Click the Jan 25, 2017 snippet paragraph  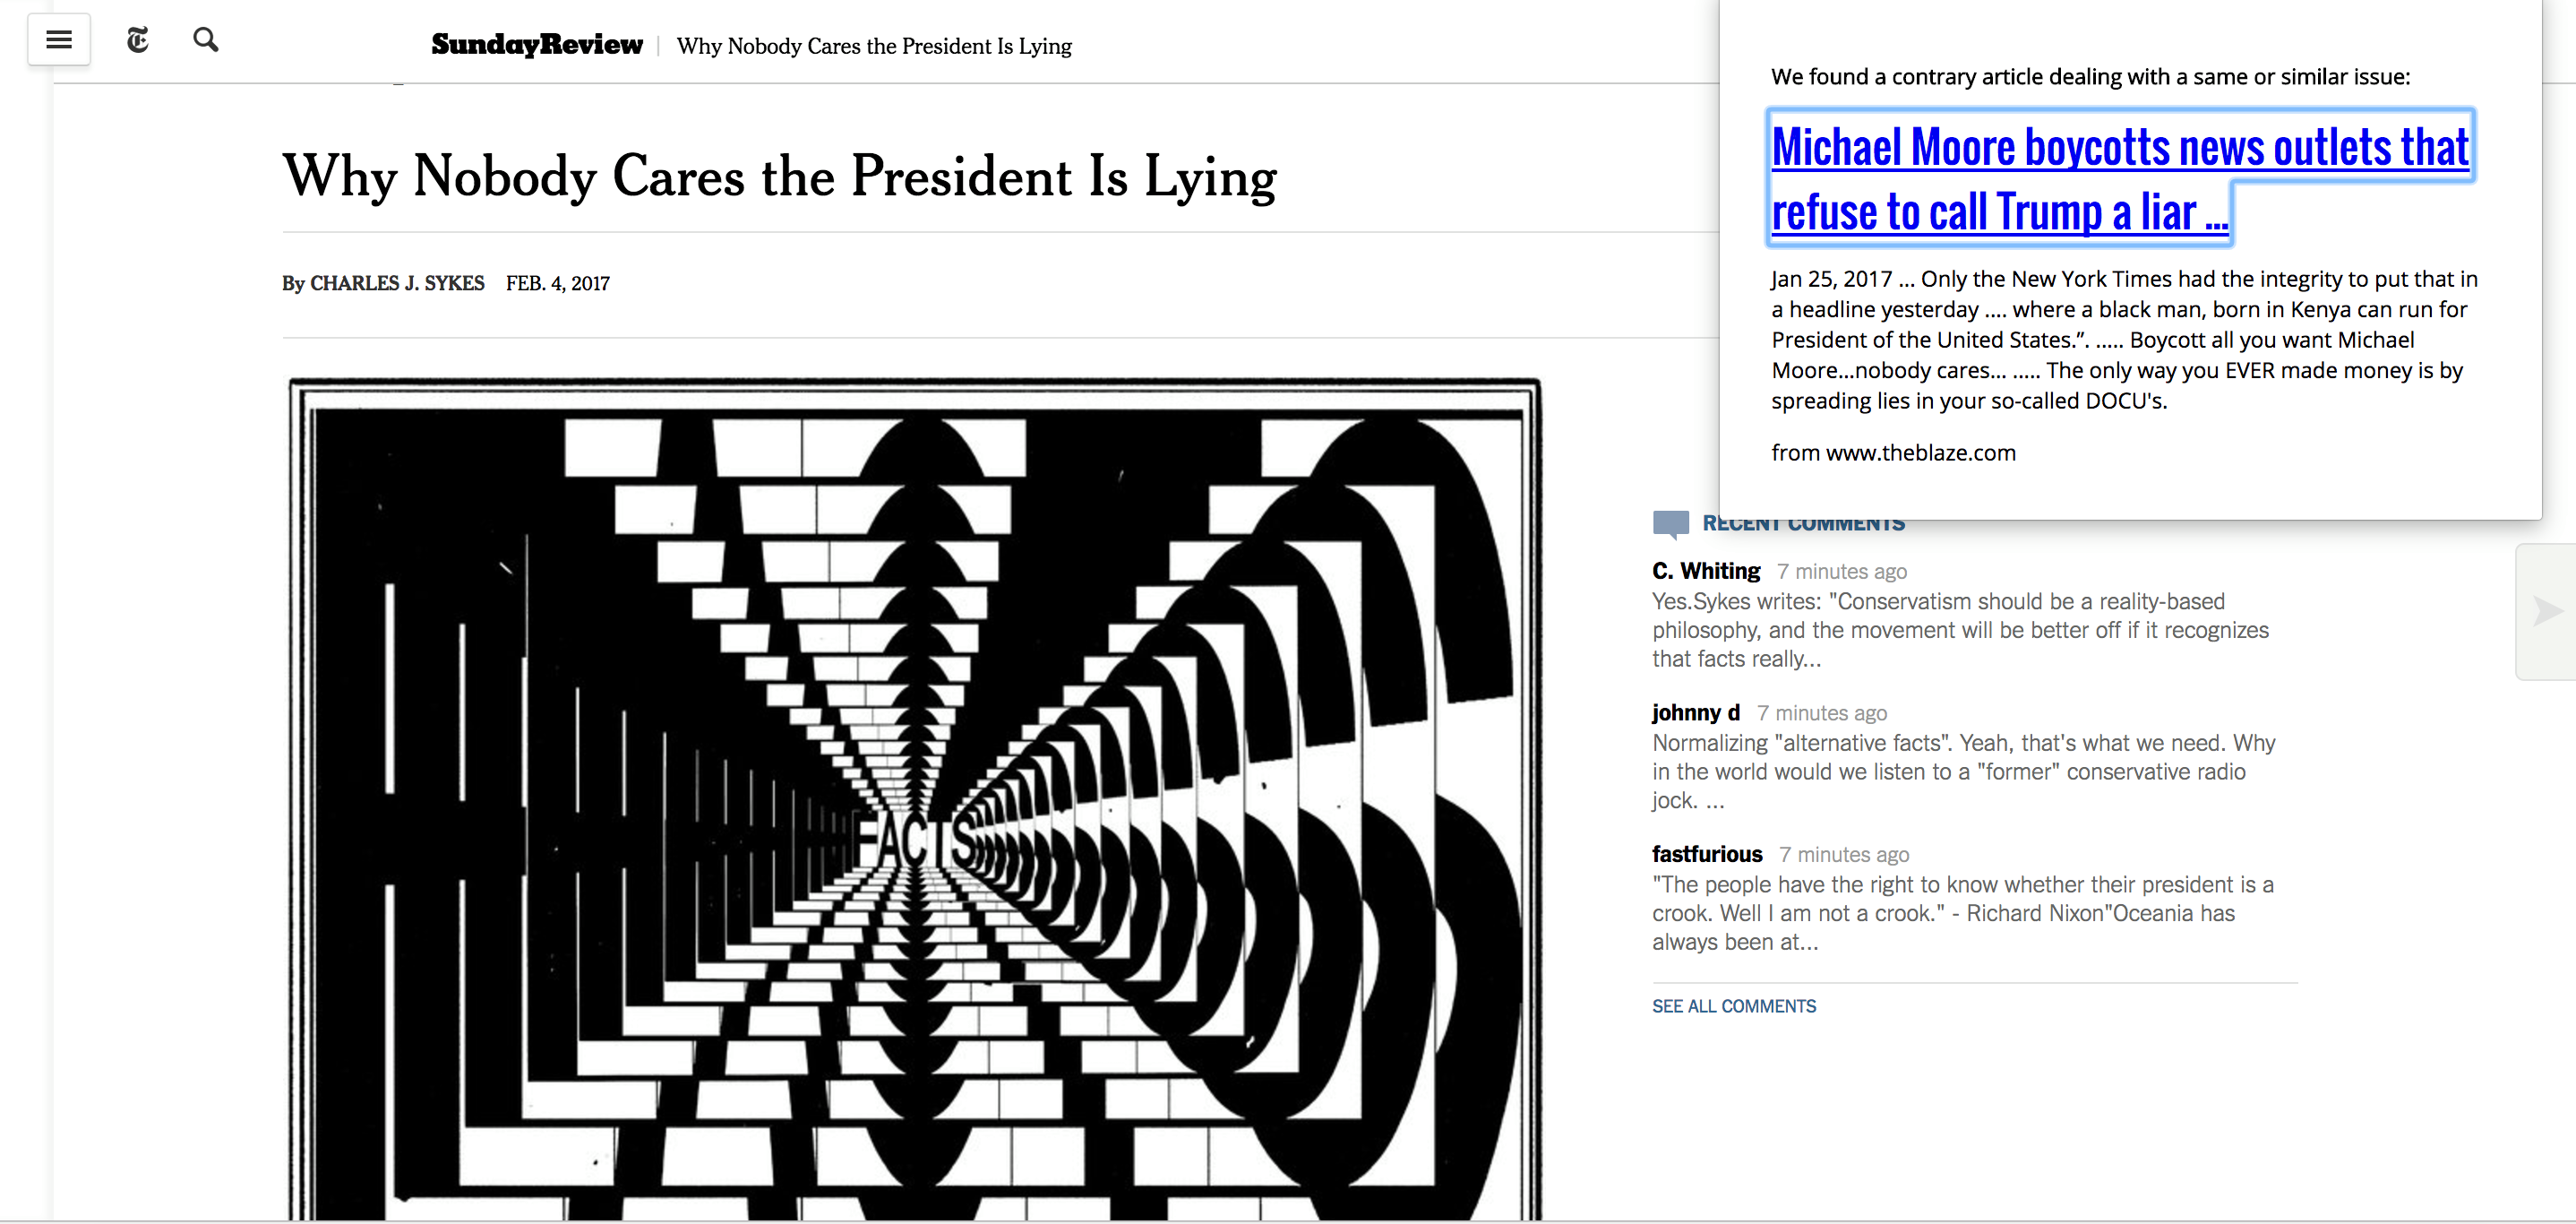(2124, 340)
